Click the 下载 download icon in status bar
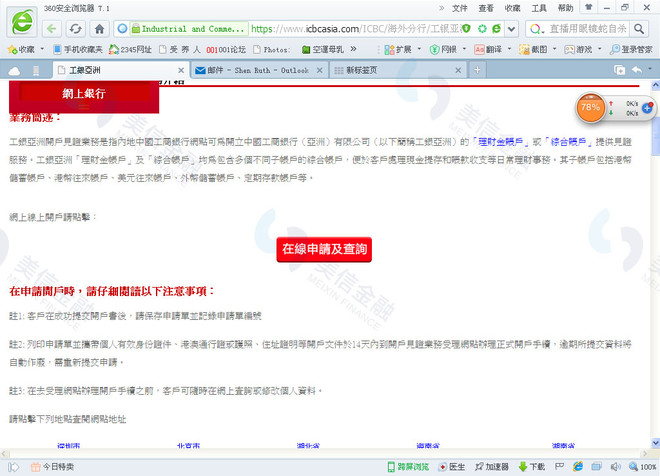Image resolution: width=660 pixels, height=476 pixels. pyautogui.click(x=532, y=466)
